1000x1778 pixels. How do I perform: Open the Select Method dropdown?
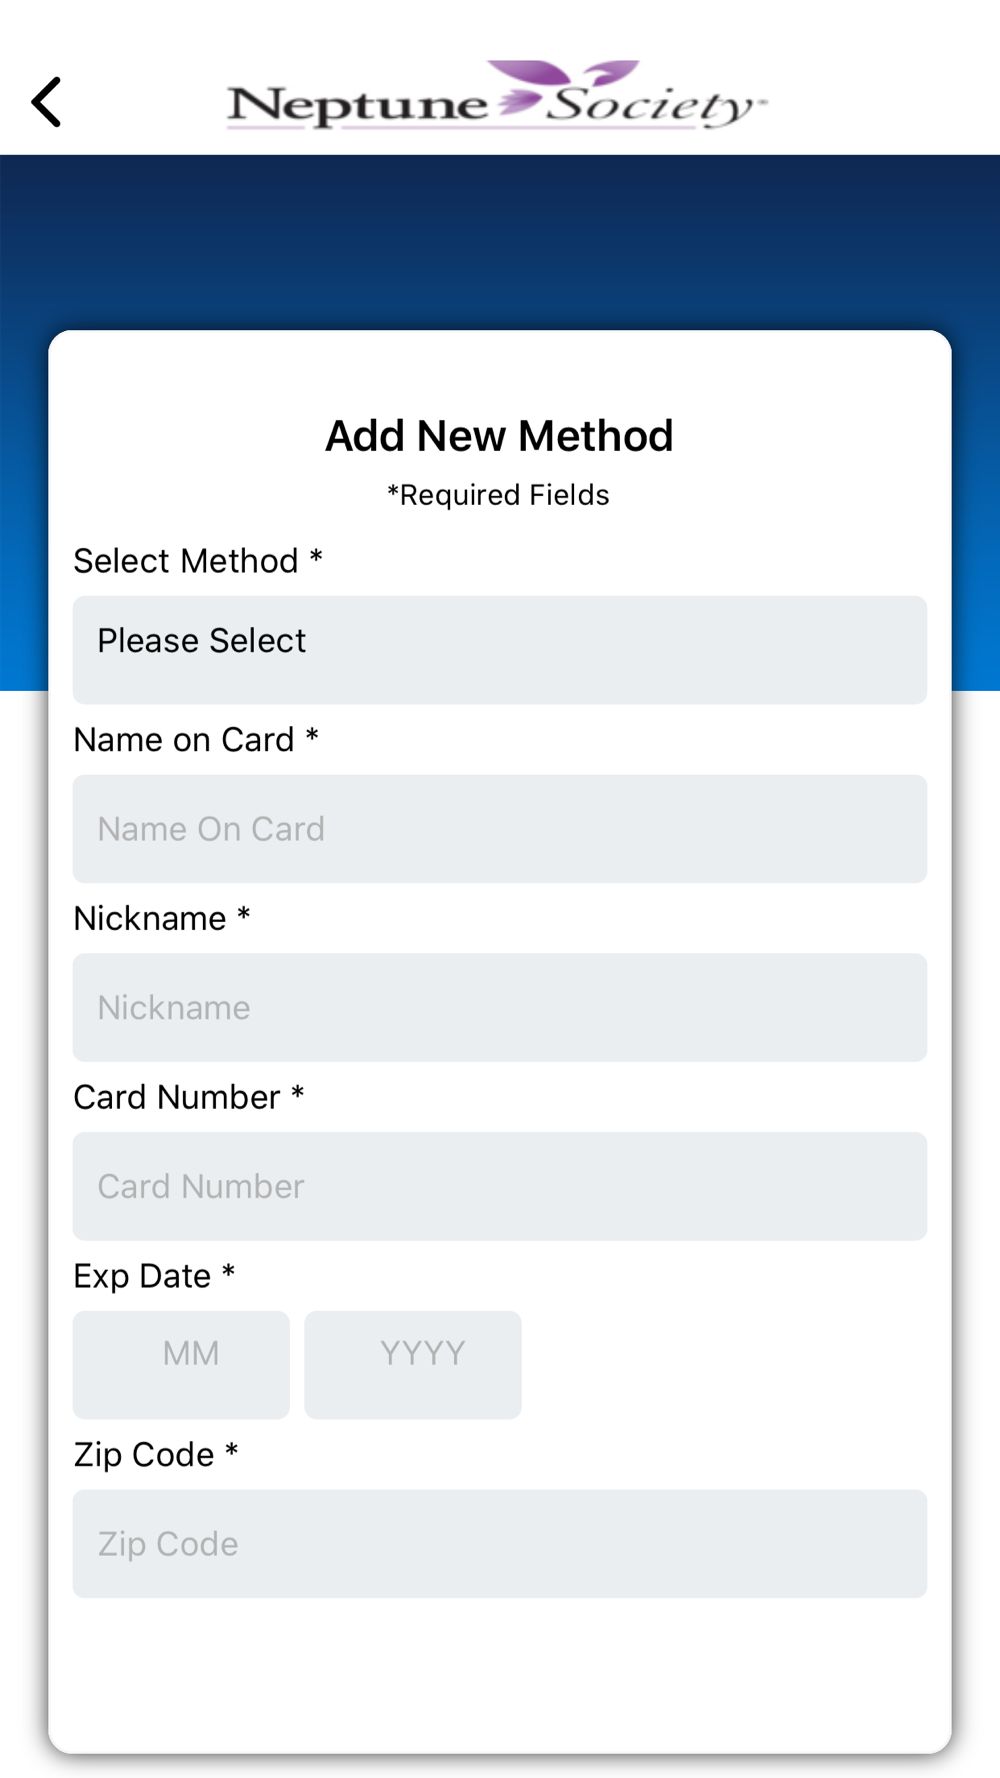coord(500,650)
